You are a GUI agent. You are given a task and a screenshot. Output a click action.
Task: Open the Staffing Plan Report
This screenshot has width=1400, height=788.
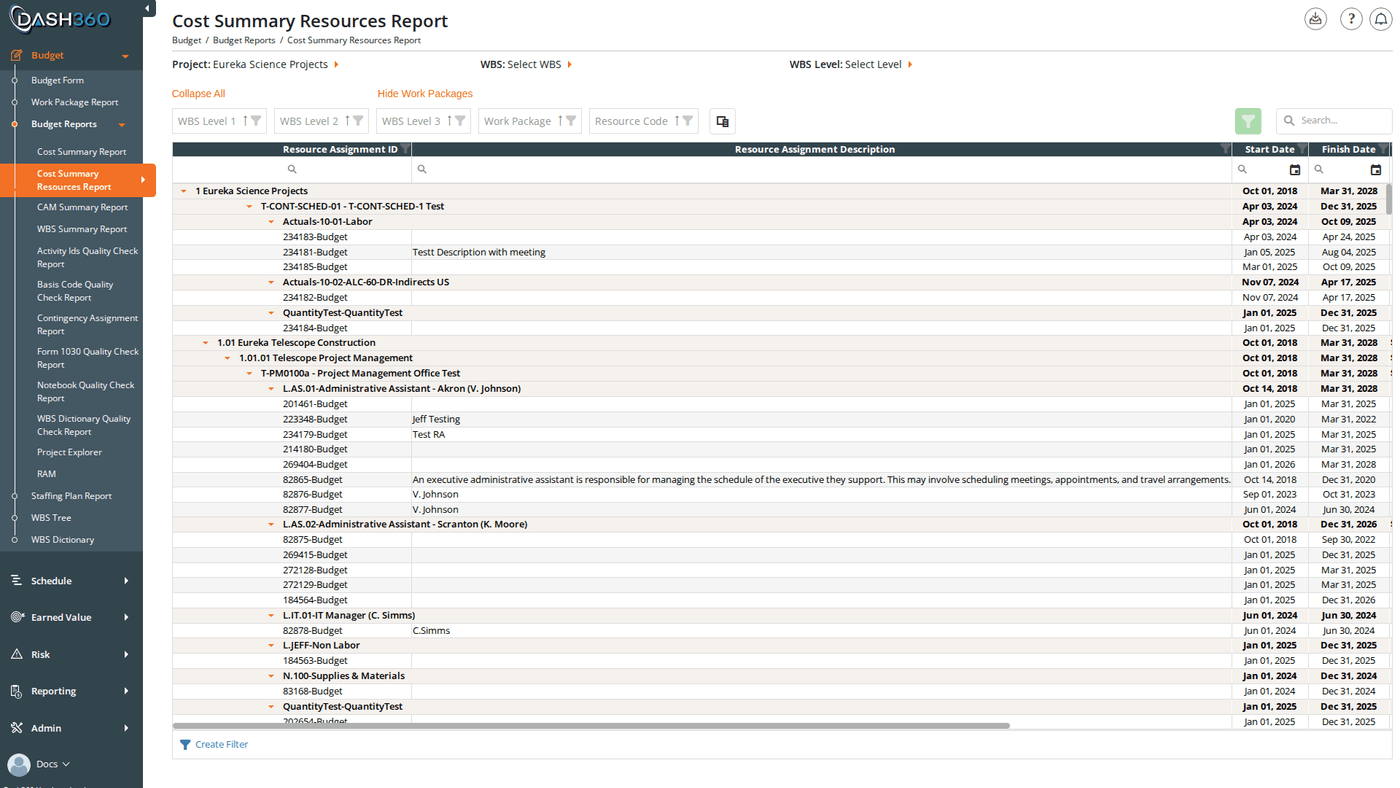pyautogui.click(x=71, y=496)
